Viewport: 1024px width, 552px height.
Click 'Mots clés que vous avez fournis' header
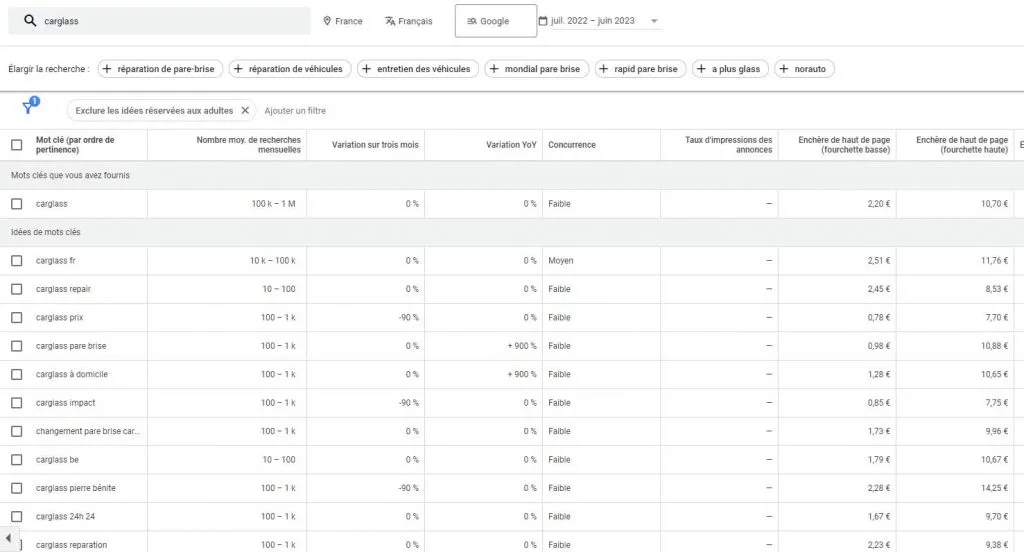70,175
